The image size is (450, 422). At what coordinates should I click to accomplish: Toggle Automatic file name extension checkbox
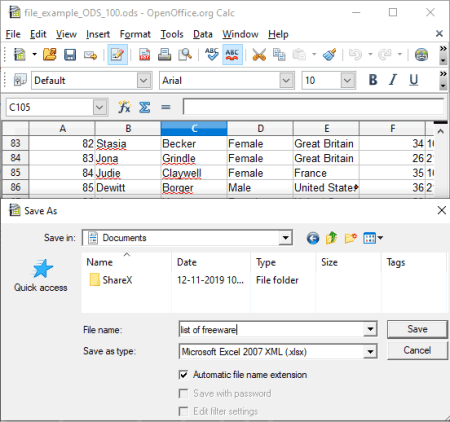click(x=183, y=375)
